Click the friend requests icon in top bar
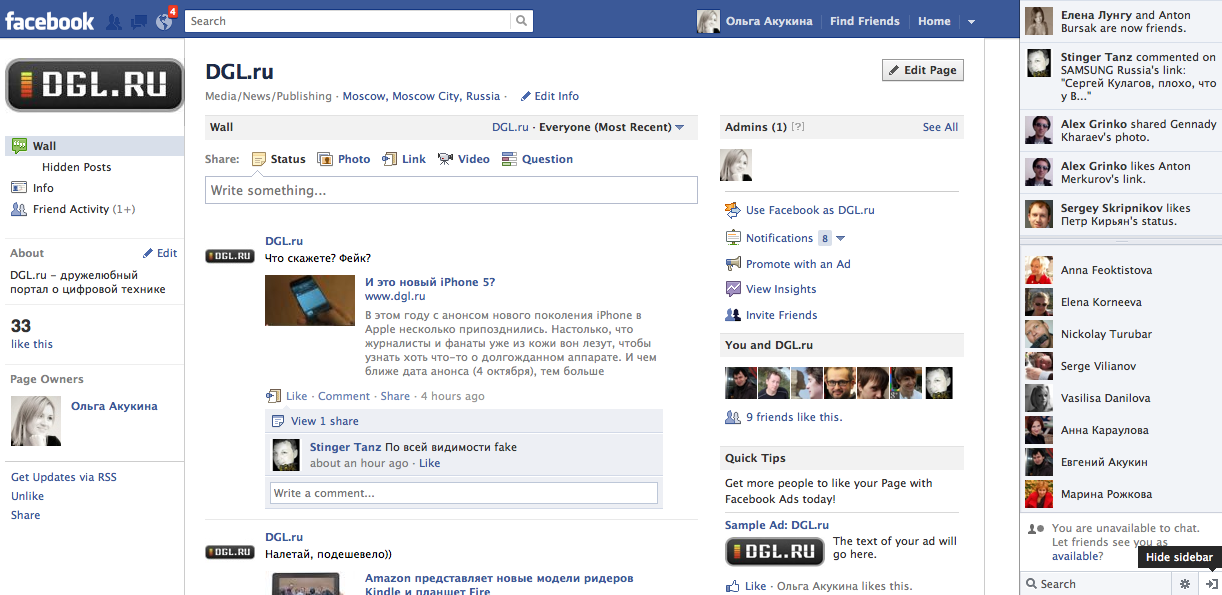Screen dimensions: 1222x595 click(114, 21)
